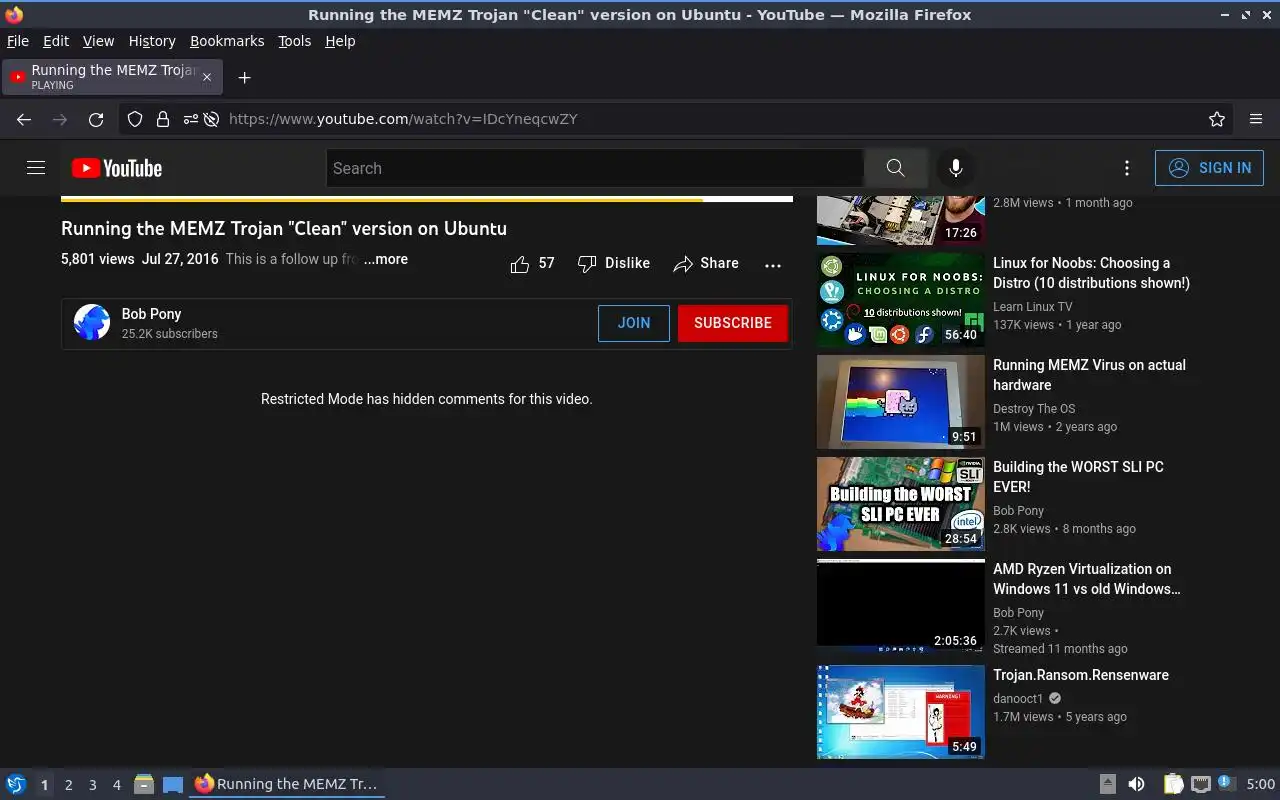This screenshot has height=800, width=1280.
Task: Open the Linux for Noobs 56:40 thumbnail
Action: pyautogui.click(x=901, y=300)
